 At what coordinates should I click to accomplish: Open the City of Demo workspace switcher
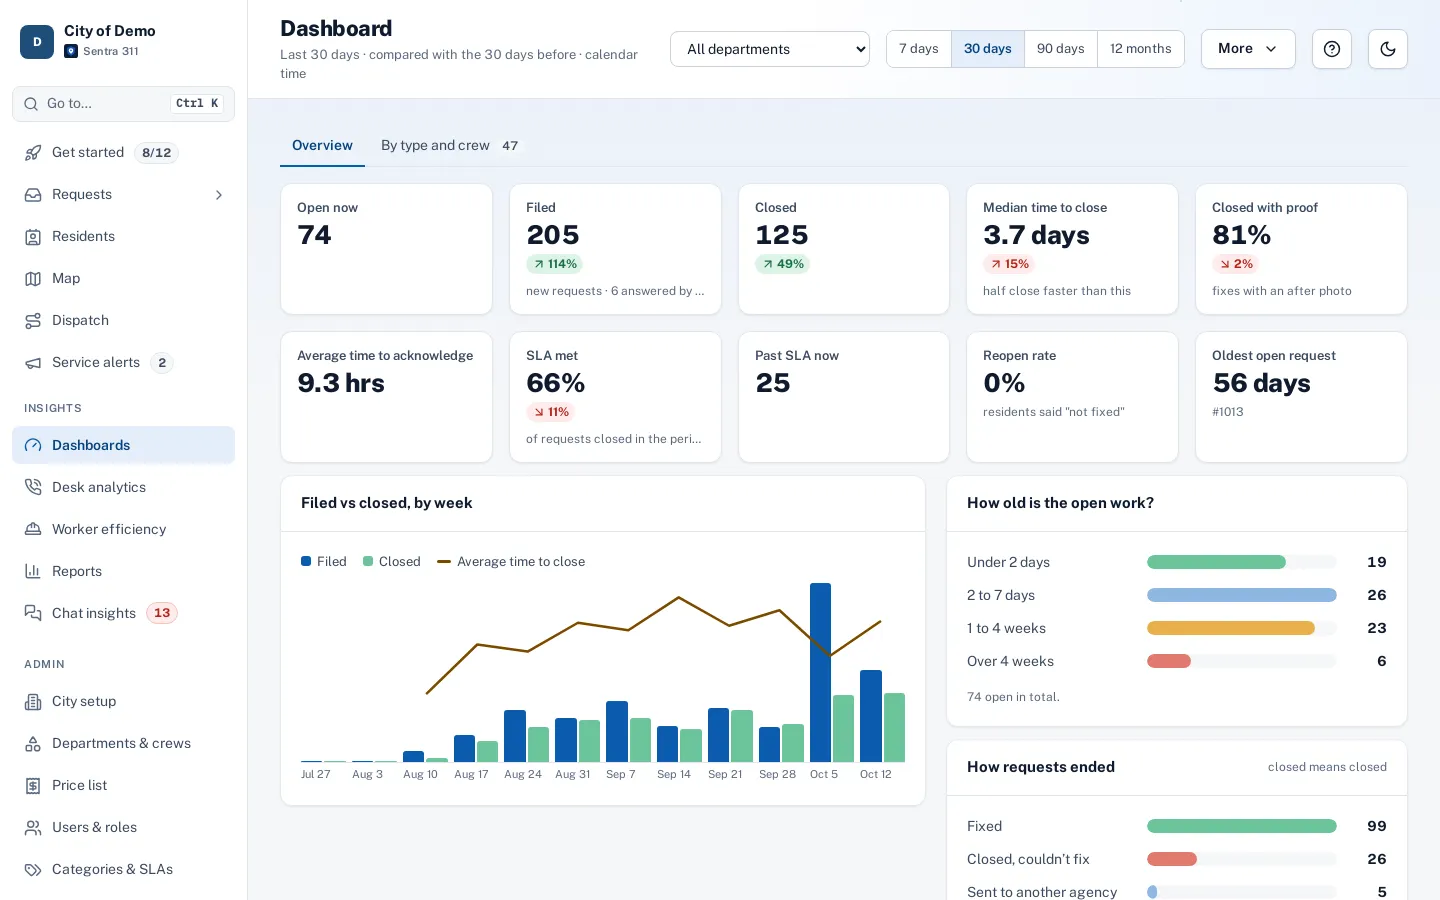[x=123, y=41]
